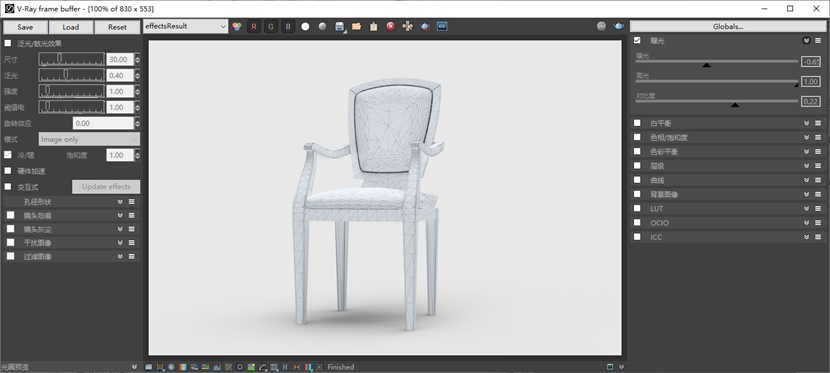This screenshot has width=830, height=373.
Task: Click the 旋转效应 value input field
Action: tap(103, 123)
